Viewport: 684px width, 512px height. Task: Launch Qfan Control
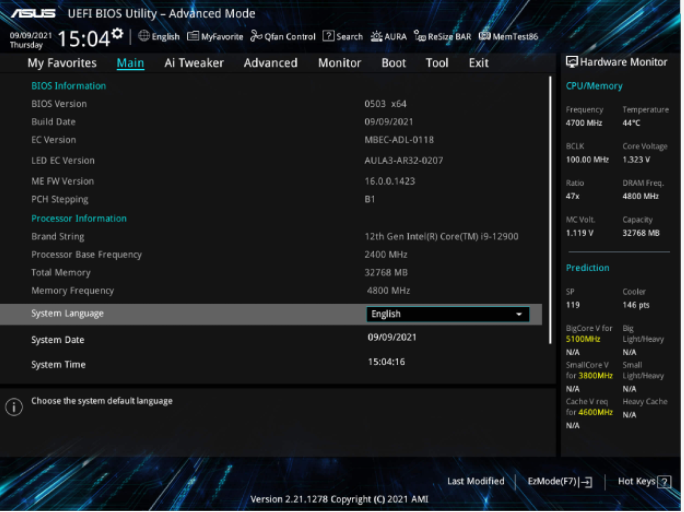[283, 37]
